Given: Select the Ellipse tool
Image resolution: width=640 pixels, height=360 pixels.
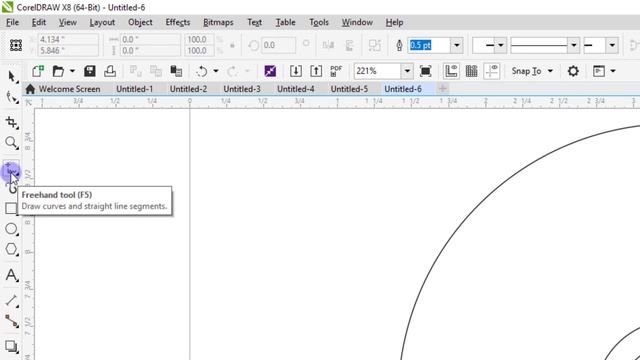Looking at the screenshot, I should pos(11,229).
